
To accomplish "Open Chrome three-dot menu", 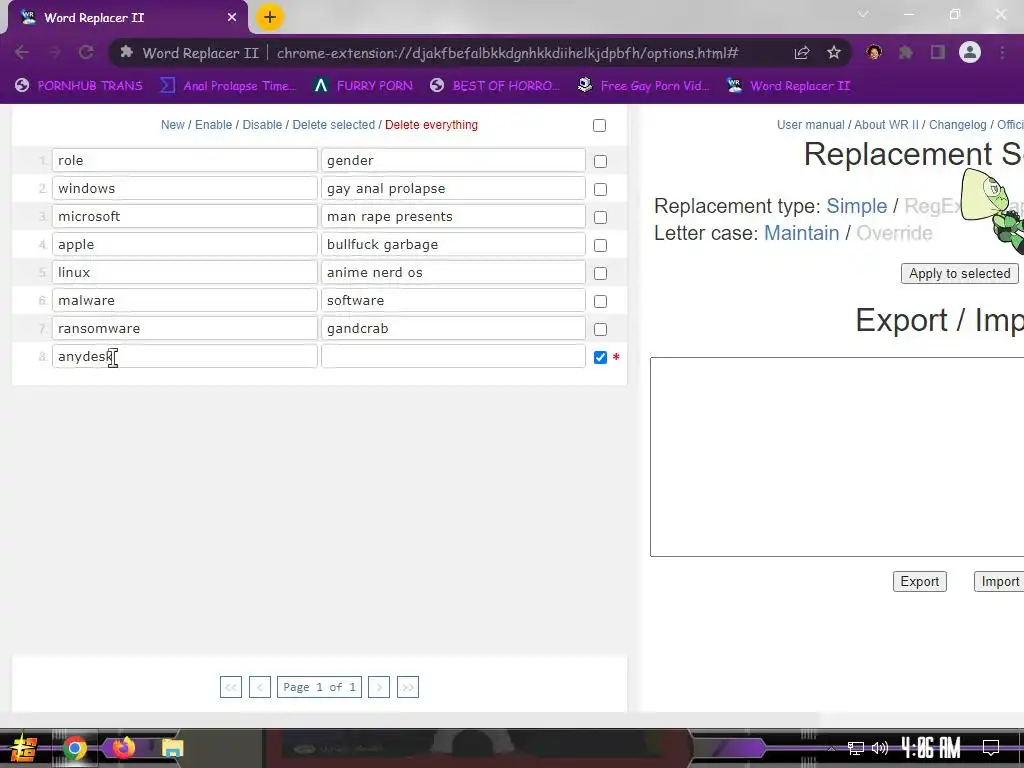I will point(1002,52).
